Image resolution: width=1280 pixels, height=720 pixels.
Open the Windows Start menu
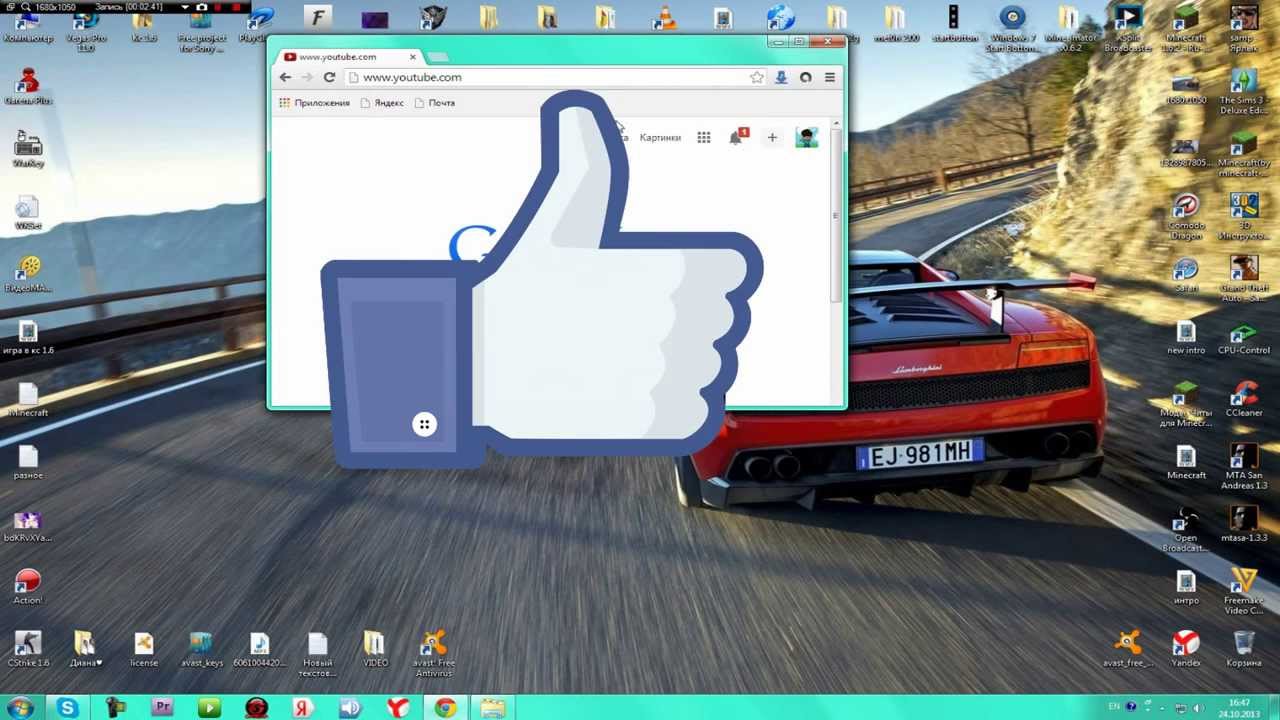(x=21, y=708)
